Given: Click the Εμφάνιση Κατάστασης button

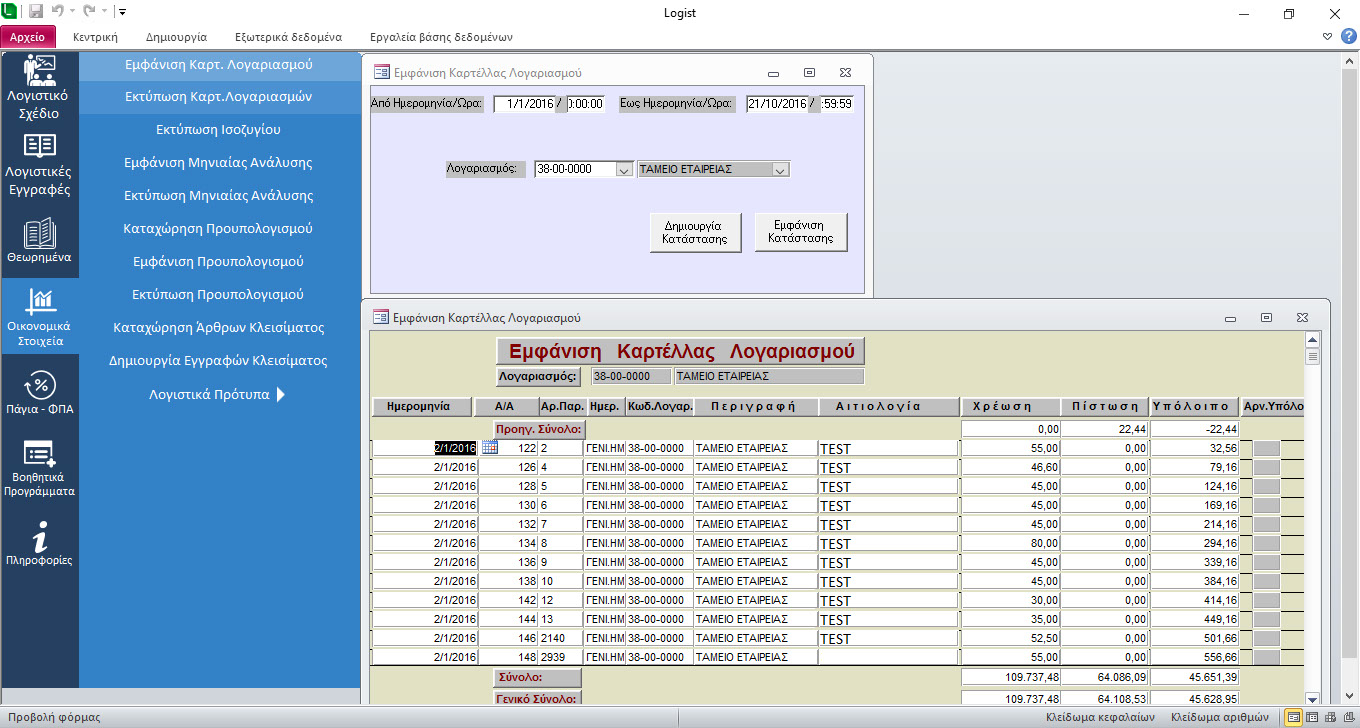Looking at the screenshot, I should (x=800, y=232).
